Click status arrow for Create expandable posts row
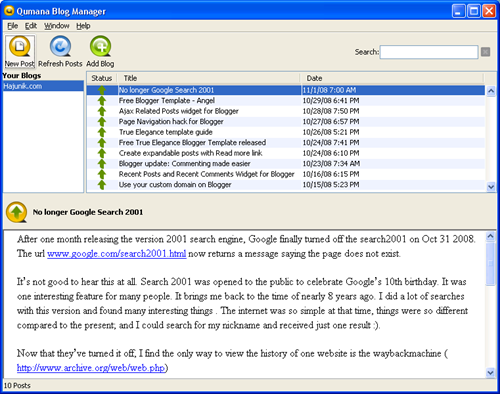Image resolution: width=500 pixels, height=394 pixels. (x=102, y=153)
